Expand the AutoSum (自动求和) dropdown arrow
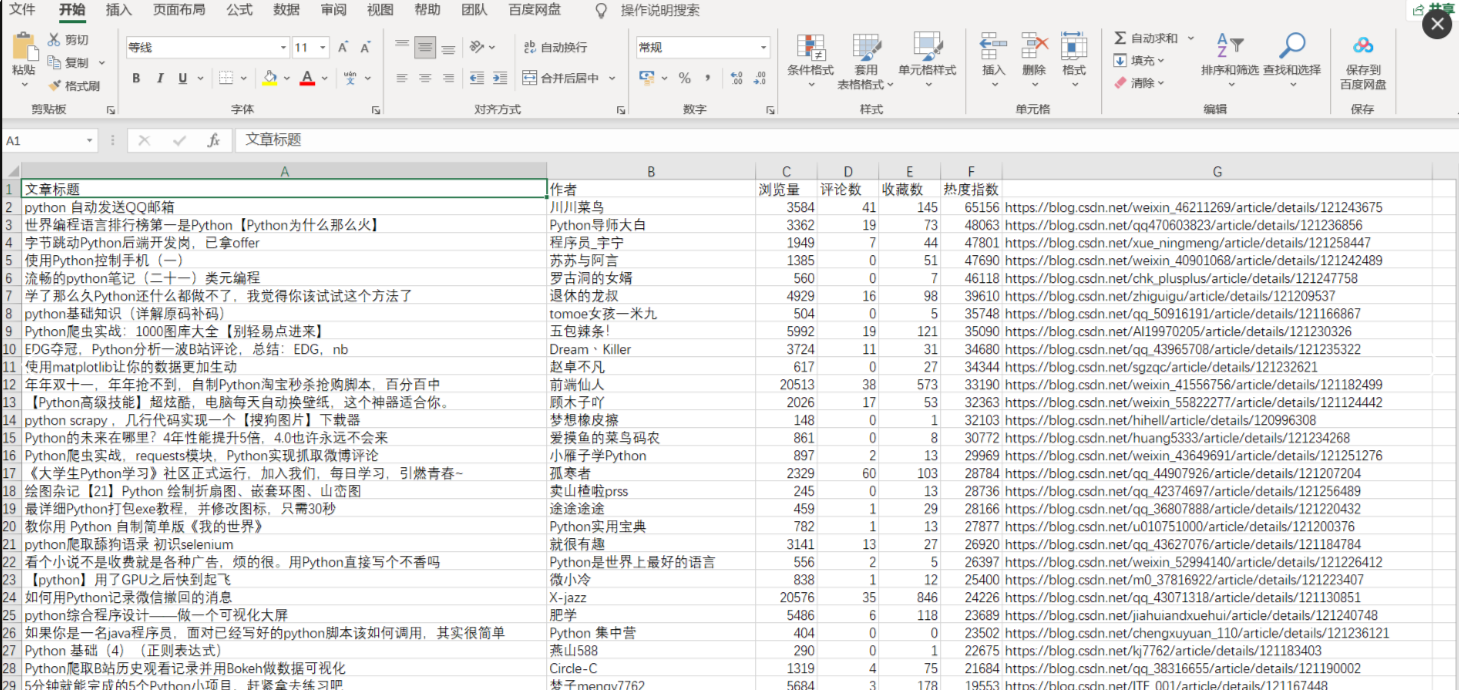This screenshot has width=1459, height=690. pyautogui.click(x=1191, y=38)
